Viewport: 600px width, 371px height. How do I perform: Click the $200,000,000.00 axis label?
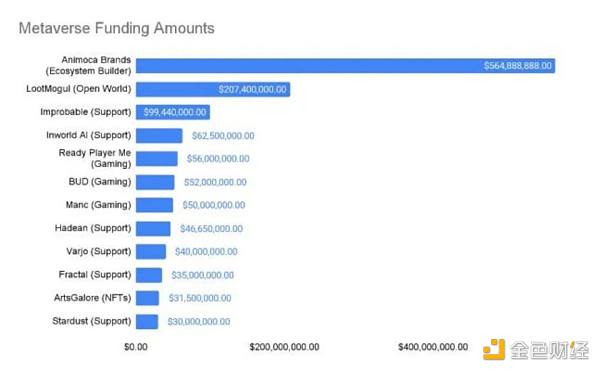point(284,347)
